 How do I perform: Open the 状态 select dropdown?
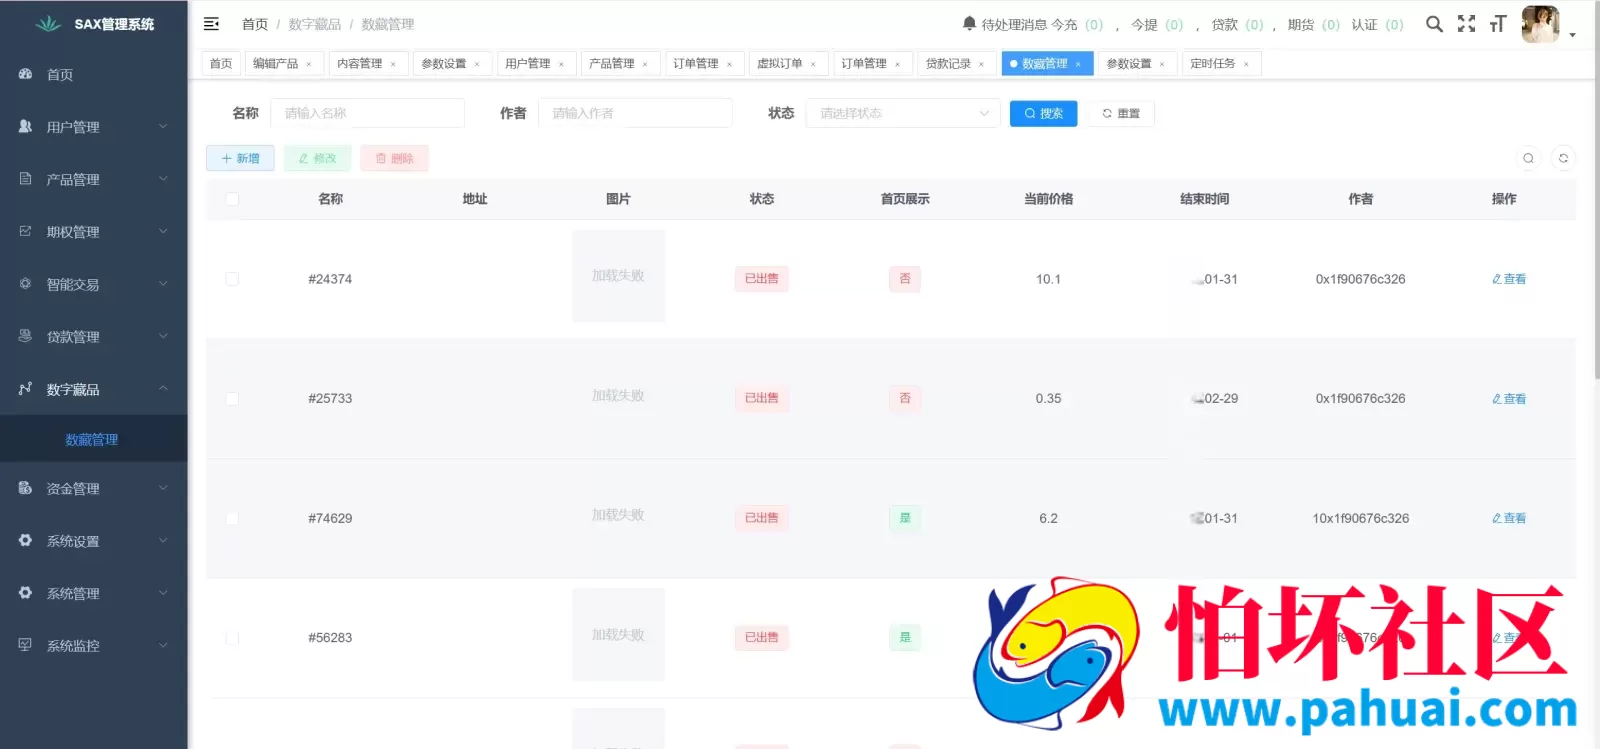[x=903, y=113]
